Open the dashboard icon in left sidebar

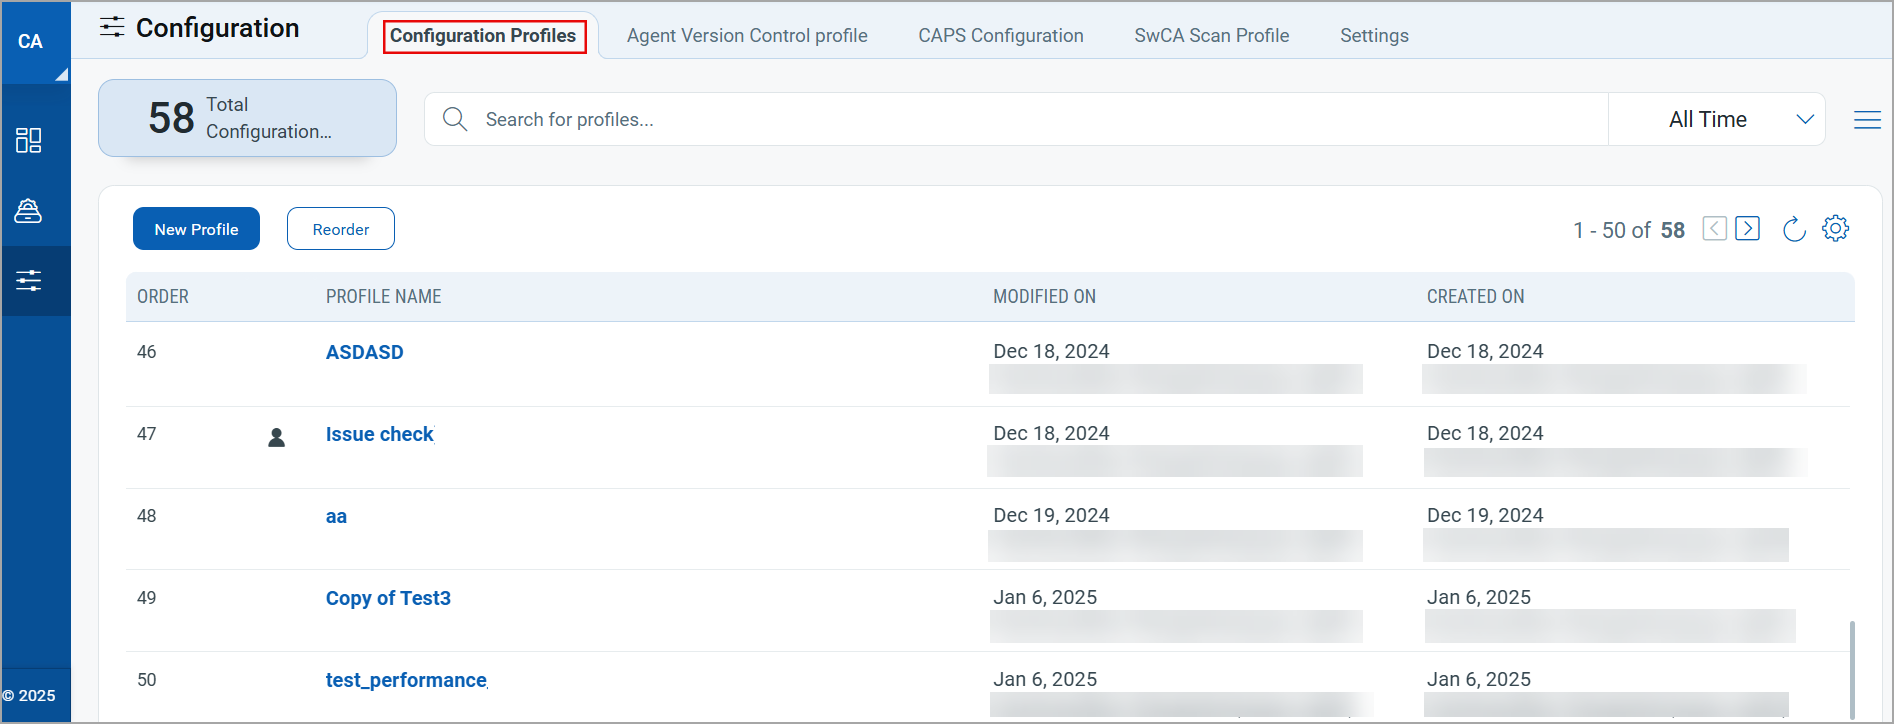click(29, 140)
